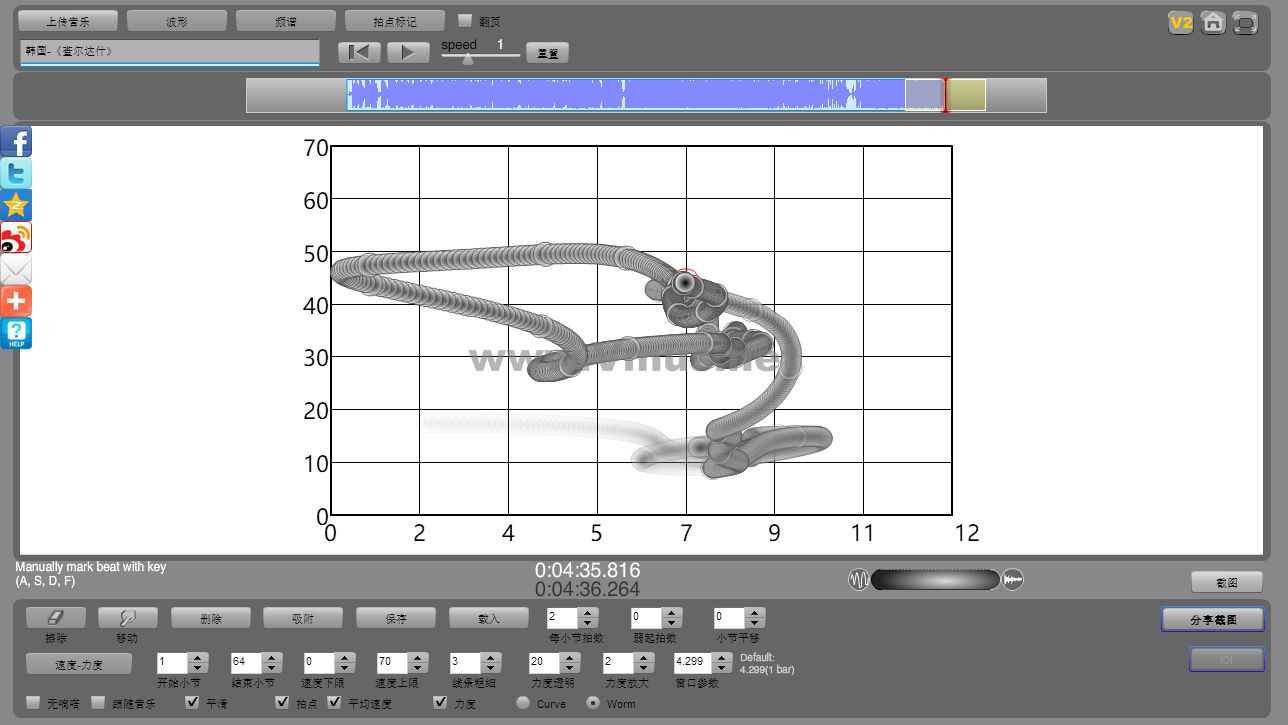Select the Curve radio option
The width and height of the screenshot is (1288, 725).
[523, 703]
